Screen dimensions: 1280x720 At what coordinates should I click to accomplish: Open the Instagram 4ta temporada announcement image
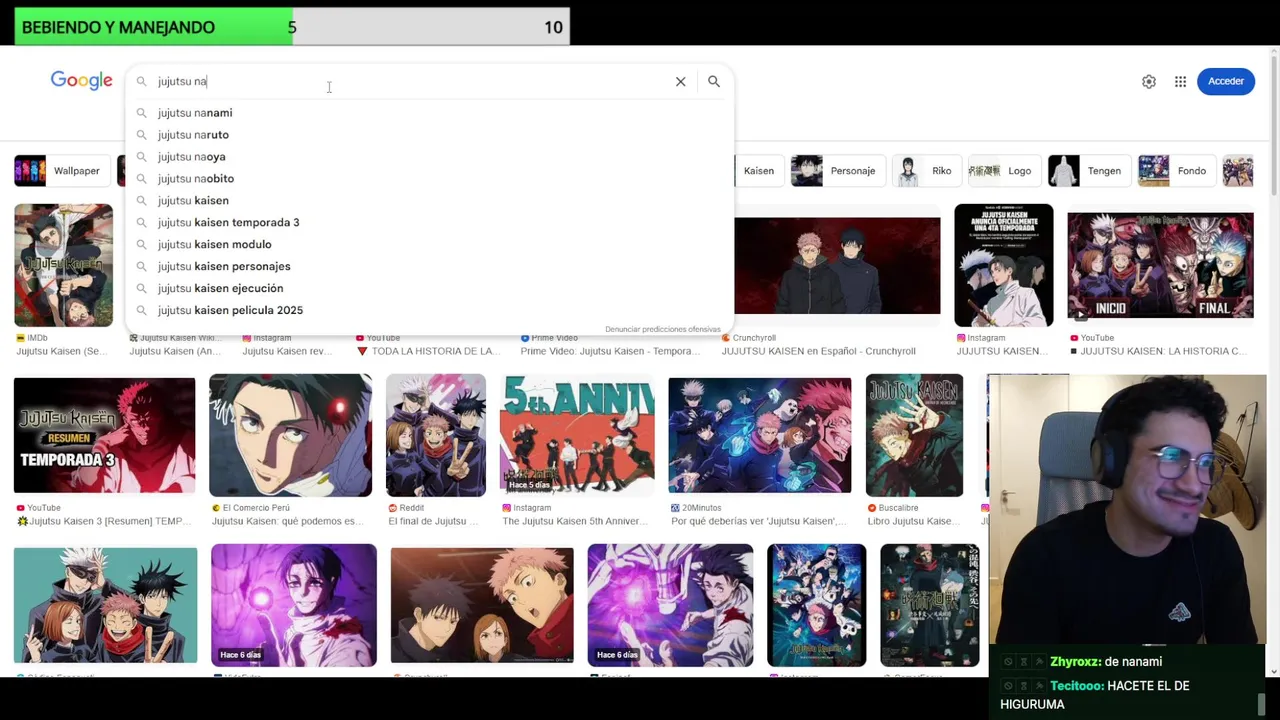pos(1003,265)
